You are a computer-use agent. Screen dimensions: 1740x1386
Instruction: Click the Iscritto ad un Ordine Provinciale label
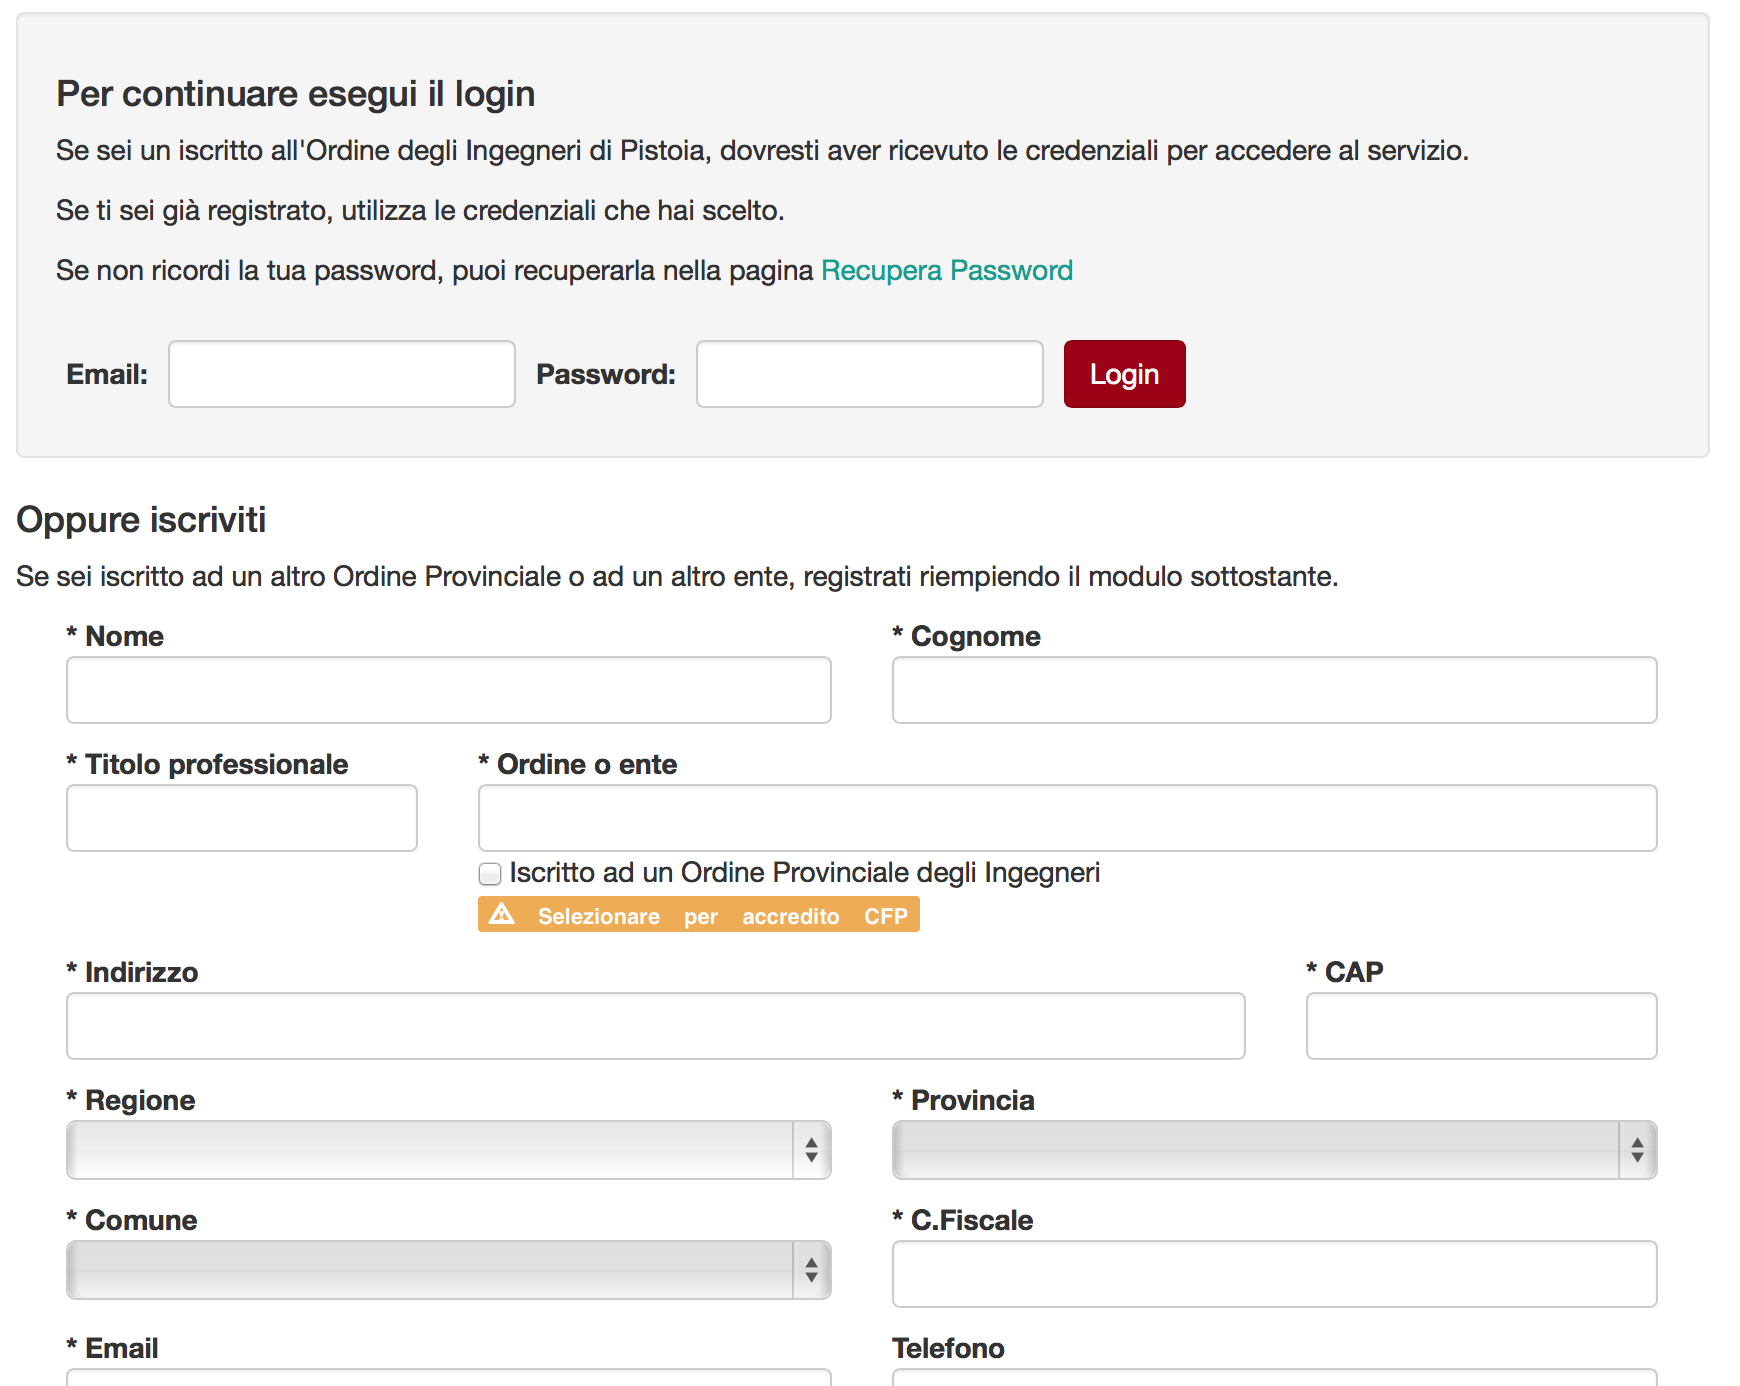(804, 873)
